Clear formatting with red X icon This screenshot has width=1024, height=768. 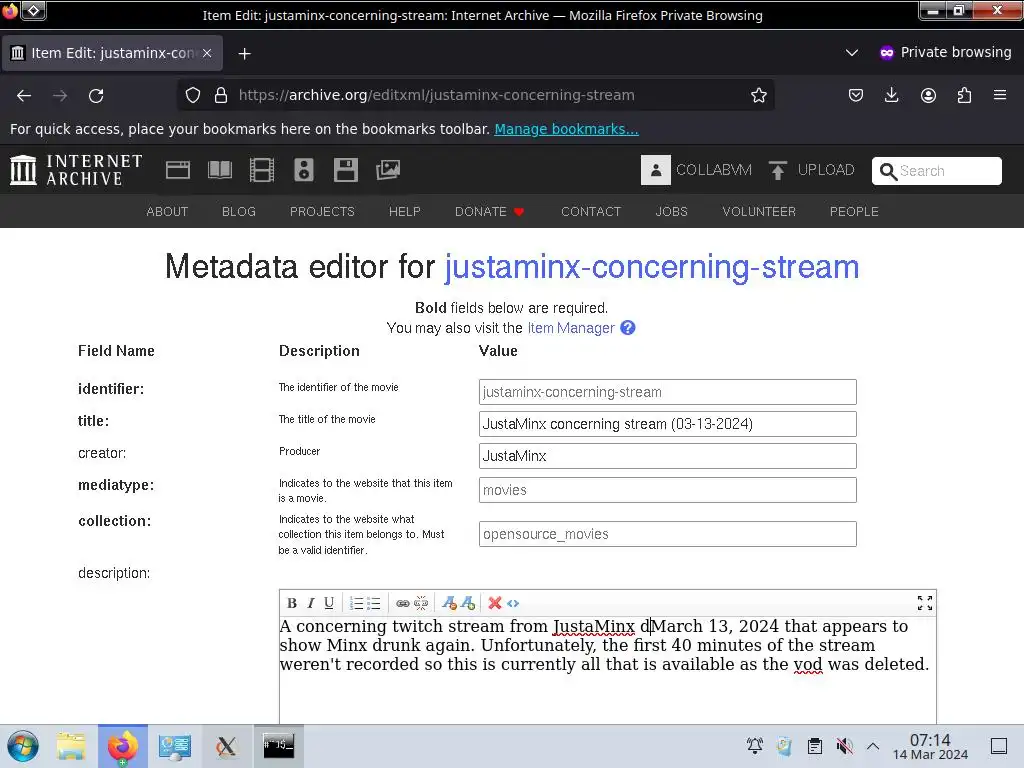tap(495, 603)
